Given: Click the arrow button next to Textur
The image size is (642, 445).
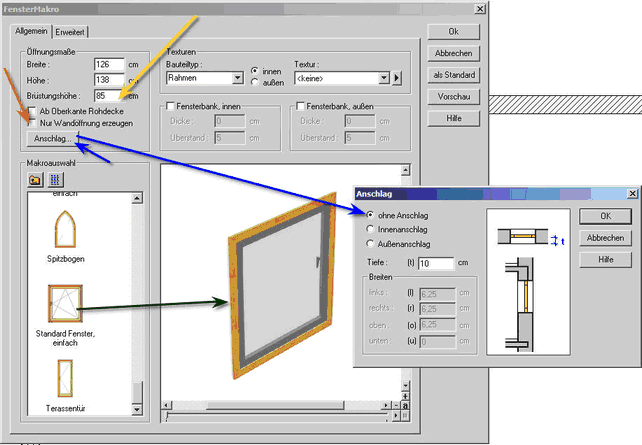Looking at the screenshot, I should pyautogui.click(x=396, y=78).
